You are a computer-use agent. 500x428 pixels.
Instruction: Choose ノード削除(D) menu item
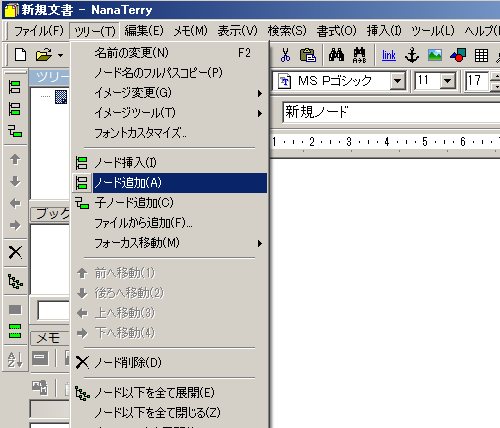(x=169, y=362)
